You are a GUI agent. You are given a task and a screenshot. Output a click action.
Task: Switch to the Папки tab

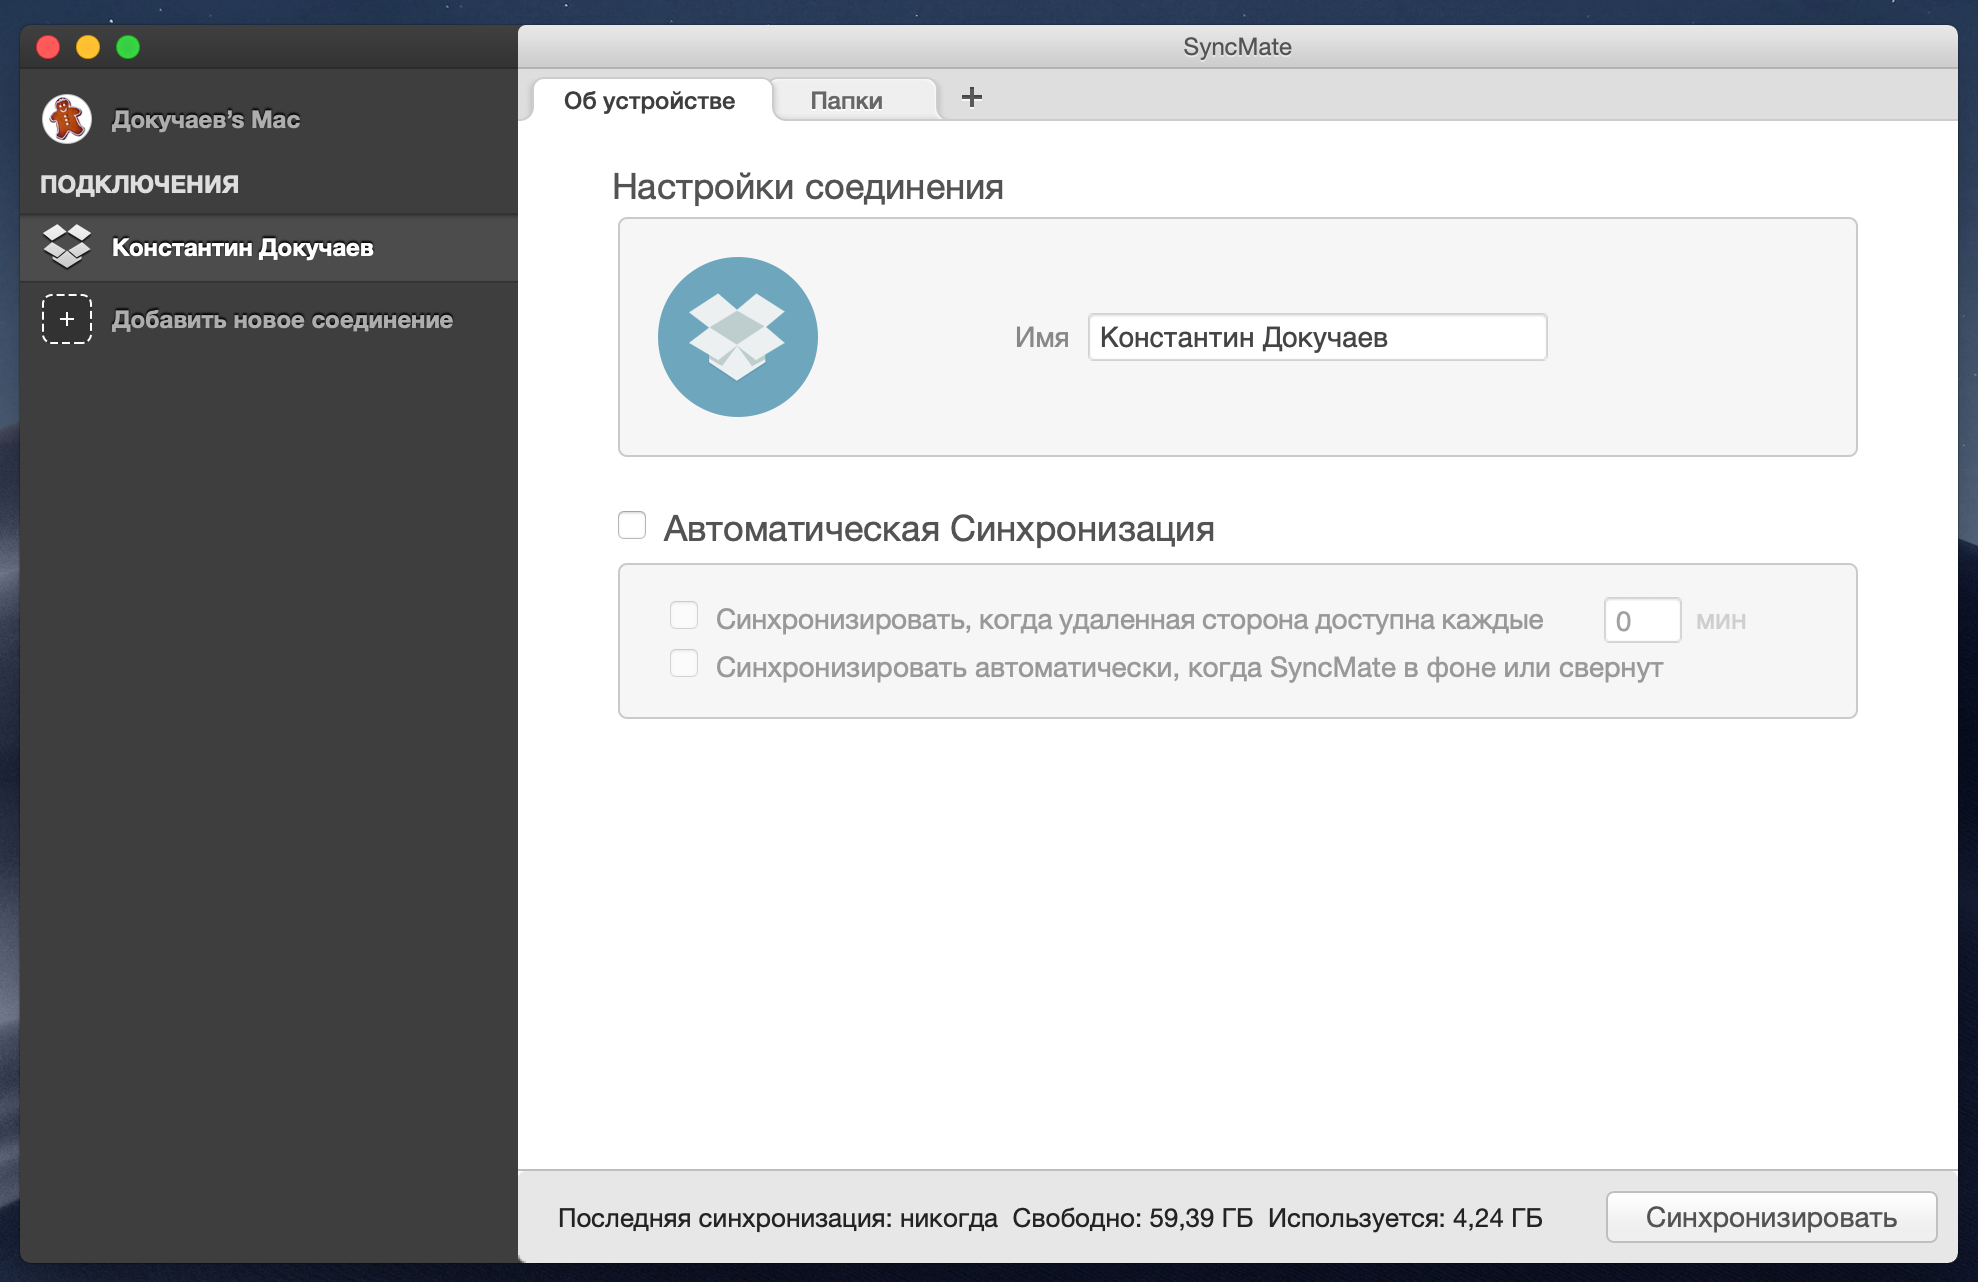pyautogui.click(x=846, y=100)
